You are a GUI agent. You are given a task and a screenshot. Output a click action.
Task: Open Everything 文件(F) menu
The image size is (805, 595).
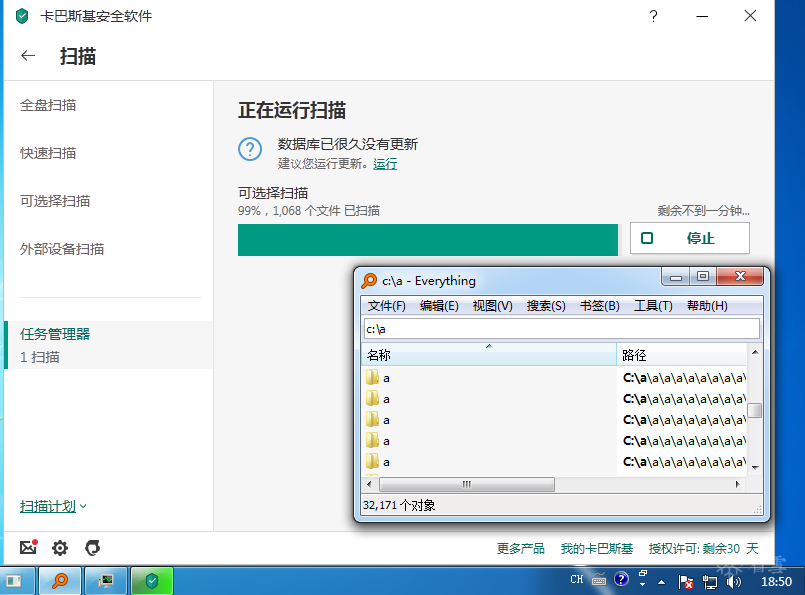(387, 306)
